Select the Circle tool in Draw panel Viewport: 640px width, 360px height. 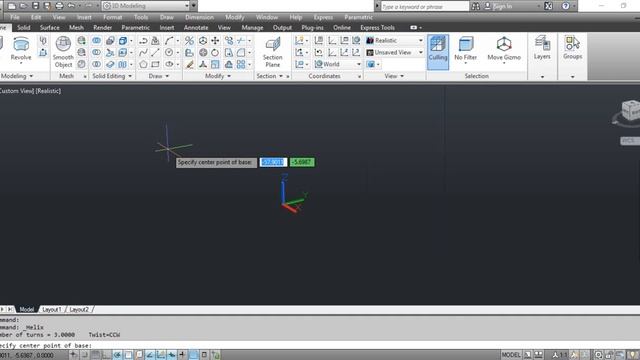[x=169, y=52]
